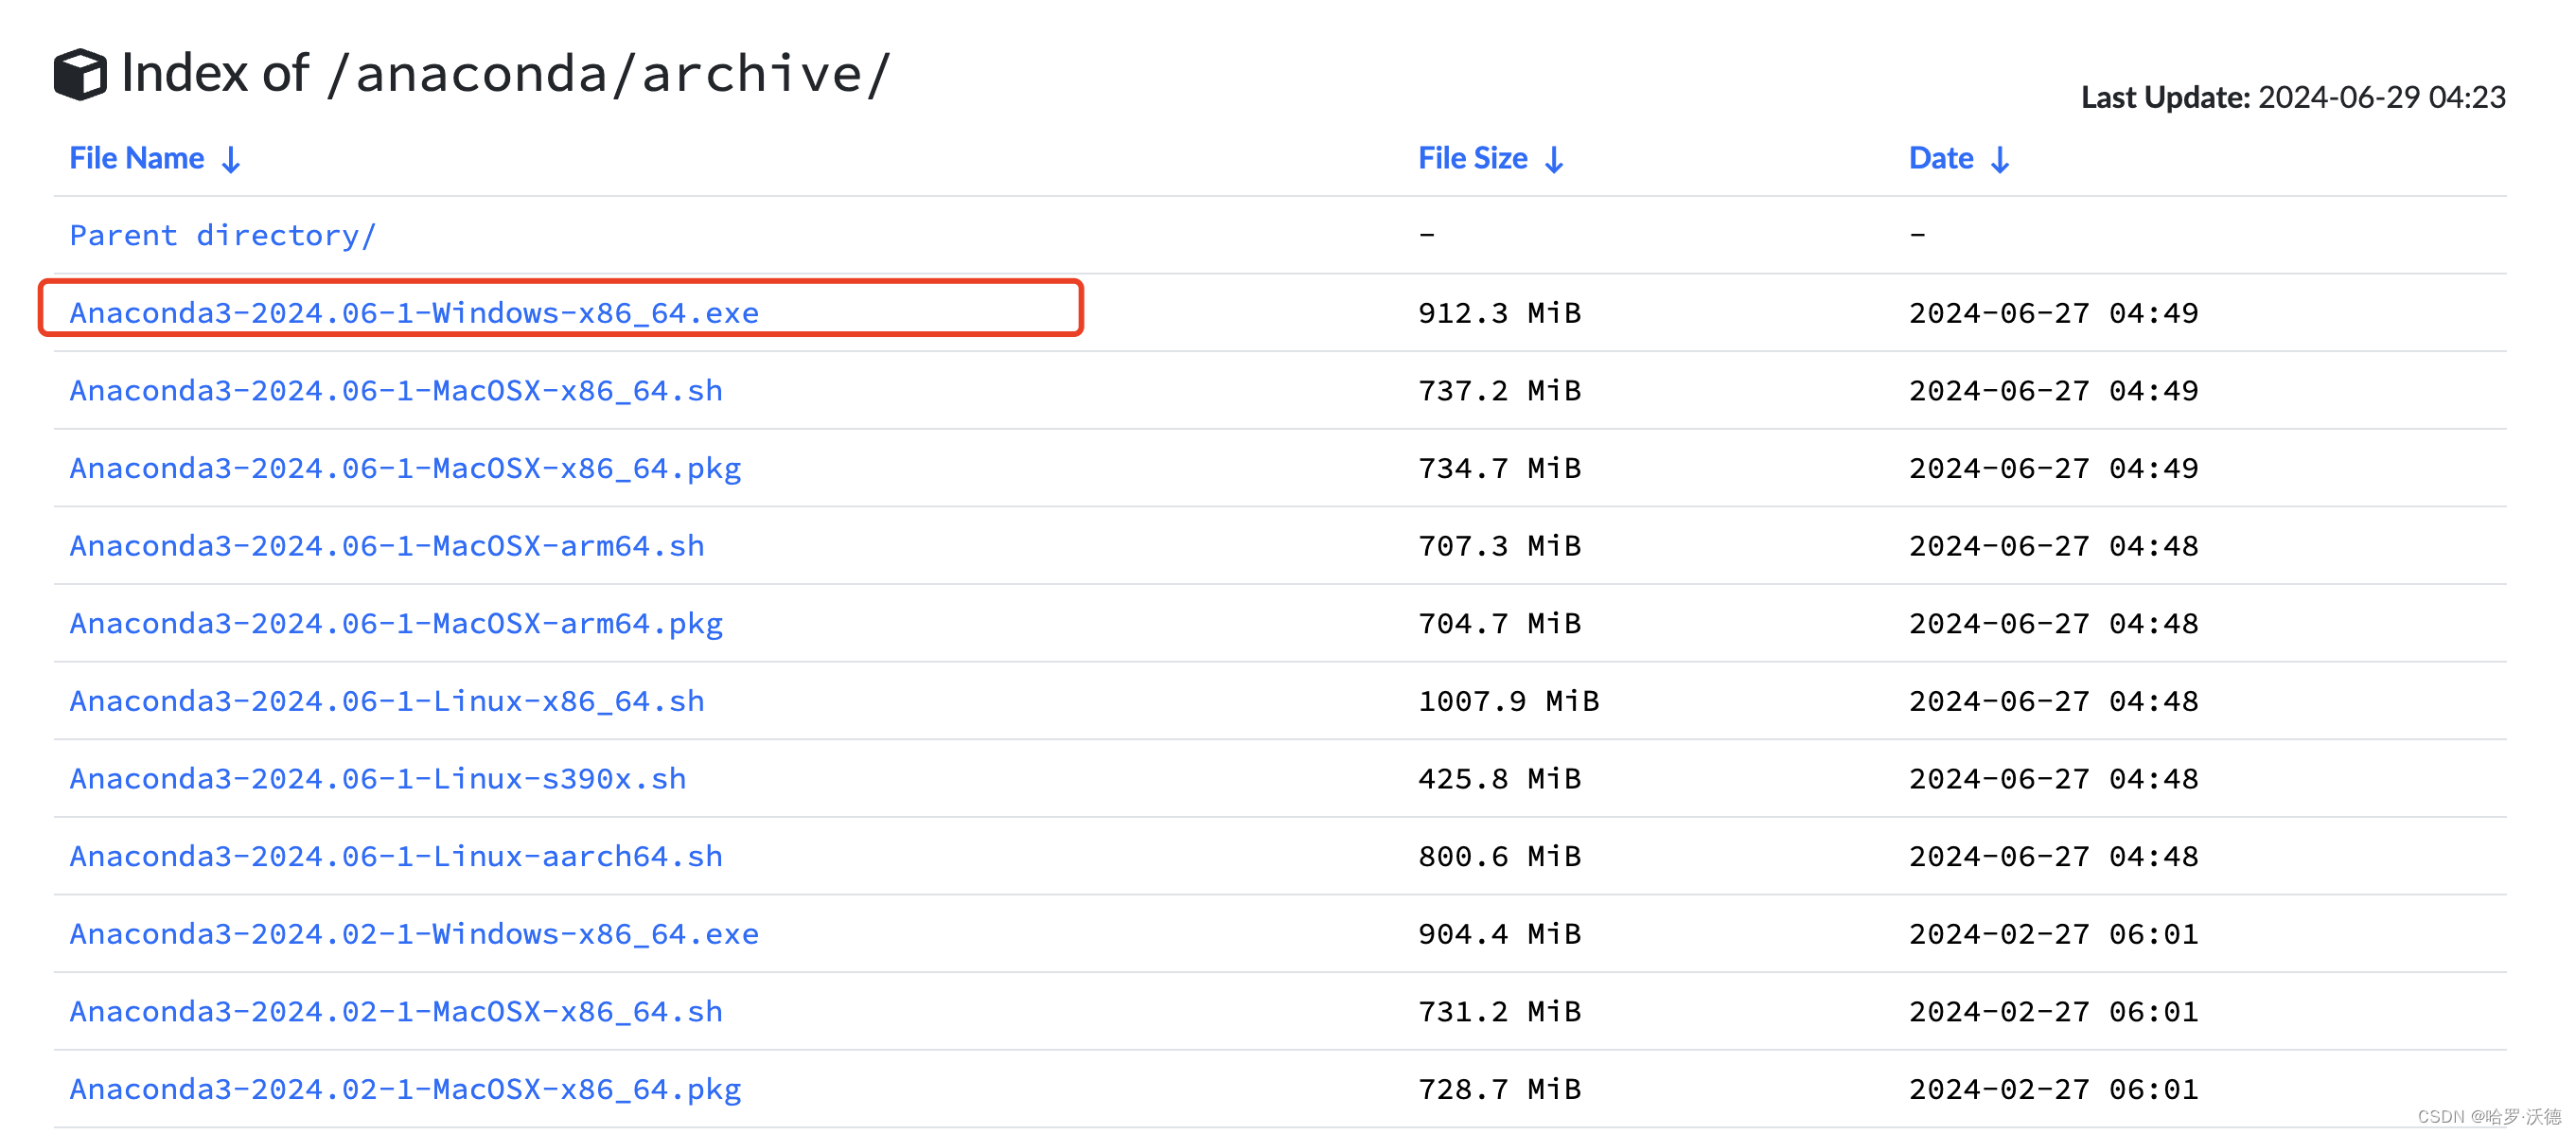2576x1134 pixels.
Task: Open the Parent directory link
Action: tap(222, 235)
